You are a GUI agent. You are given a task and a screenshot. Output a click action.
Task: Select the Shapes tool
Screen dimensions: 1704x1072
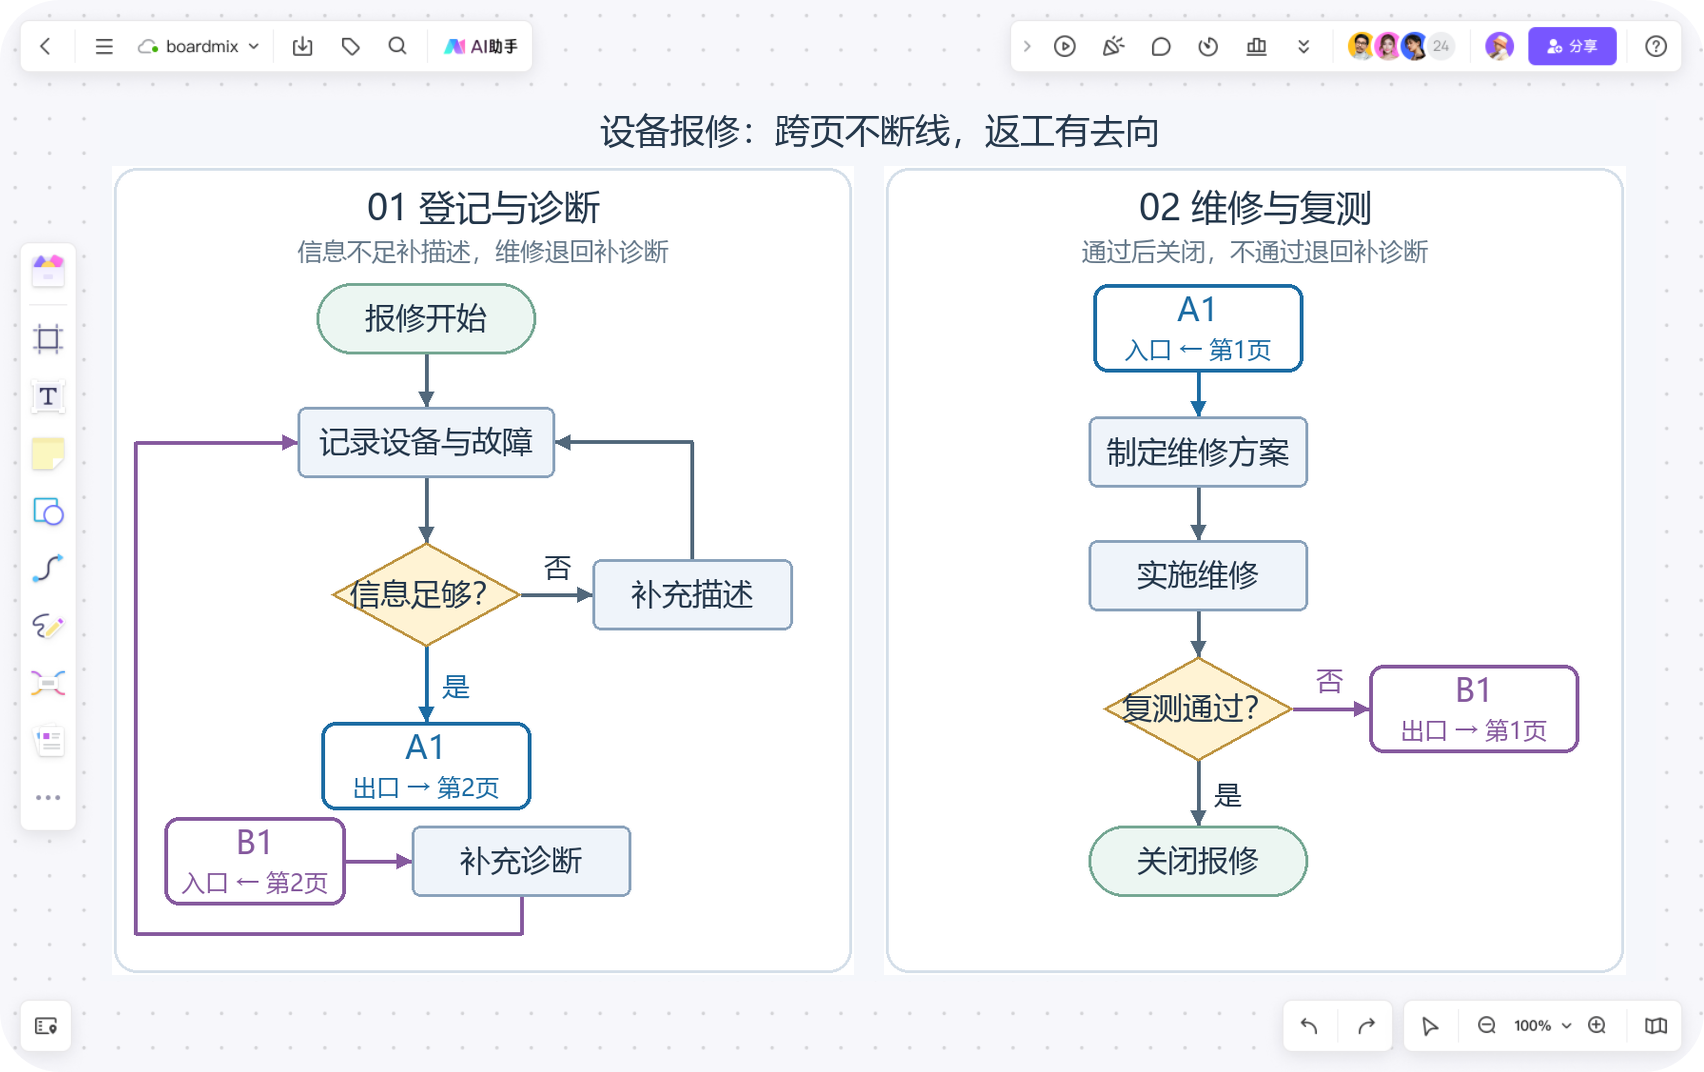click(48, 512)
